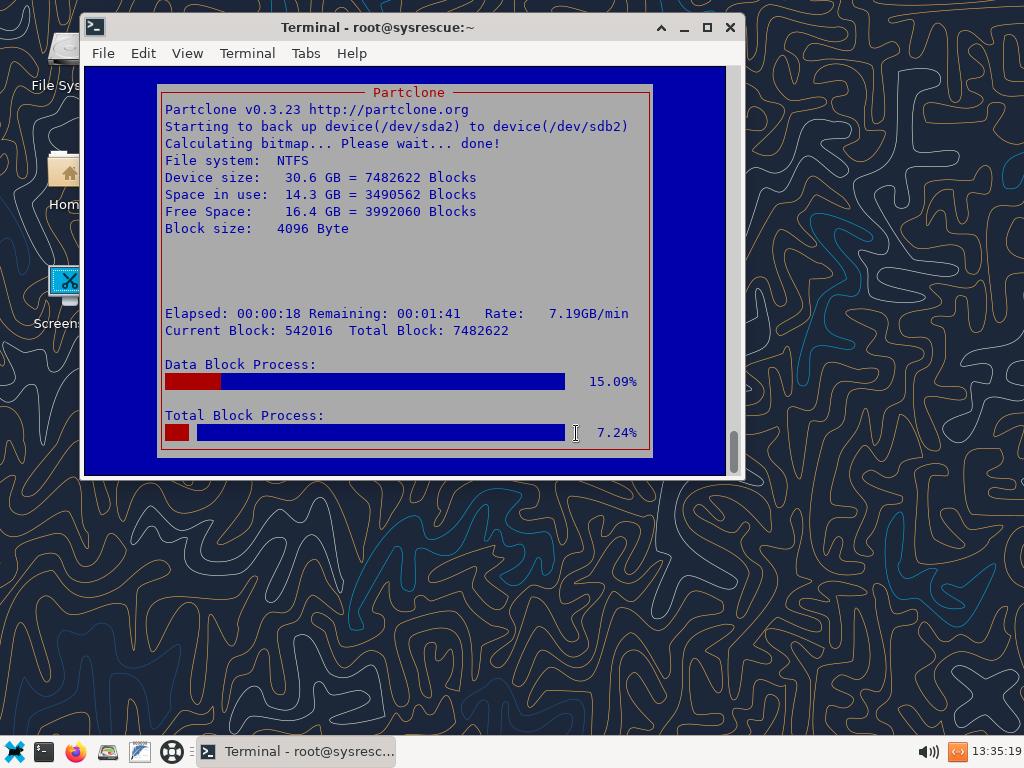
Task: Click the lifebuoy help icon in the panel
Action: click(x=172, y=752)
